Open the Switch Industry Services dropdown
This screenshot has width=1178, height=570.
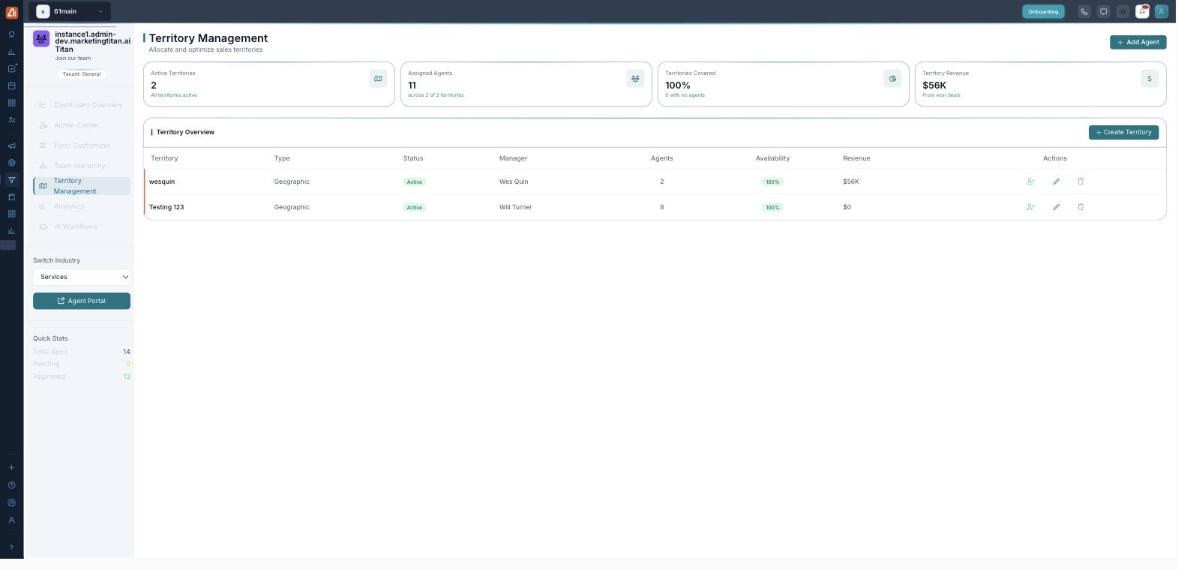point(82,277)
